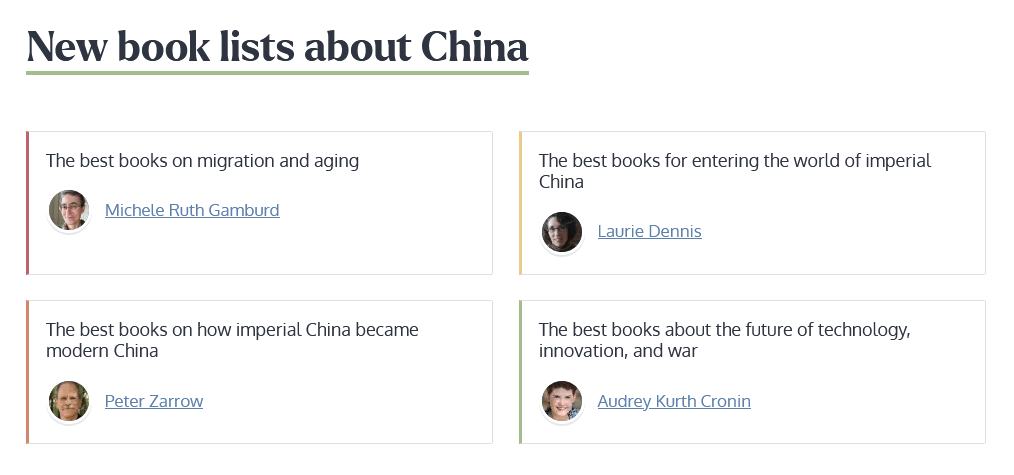Viewport: 1014px width, 475px height.
Task: Visit the Laurie Dennis author link
Action: click(649, 232)
